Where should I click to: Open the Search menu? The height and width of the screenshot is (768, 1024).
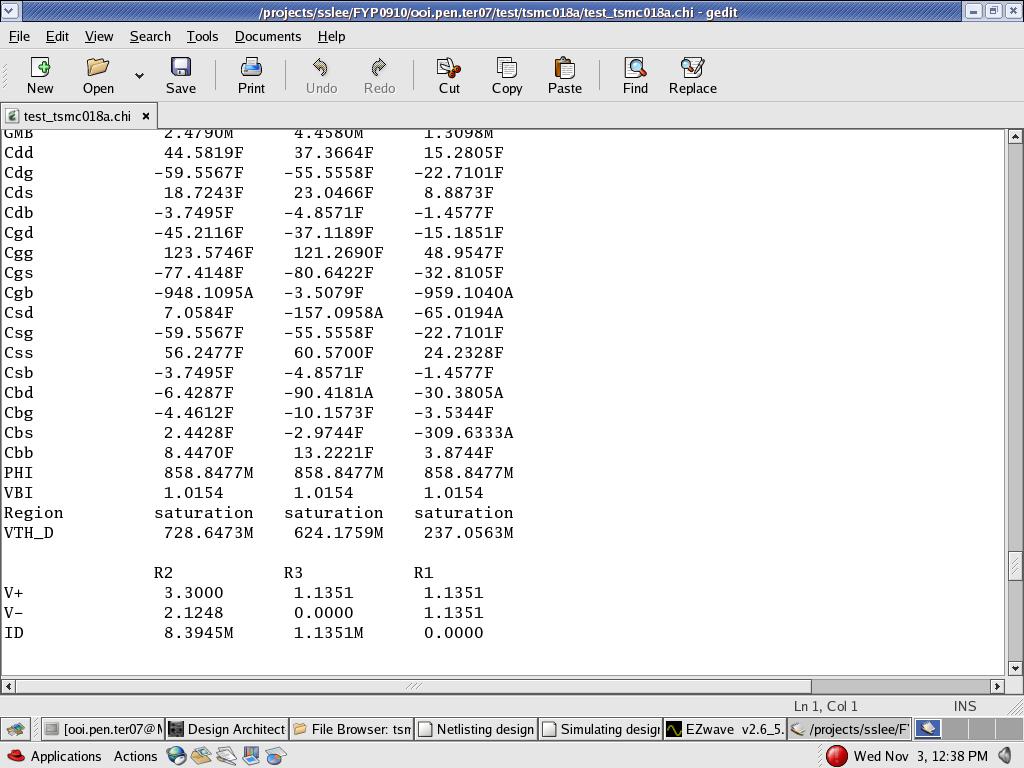pyautogui.click(x=150, y=37)
